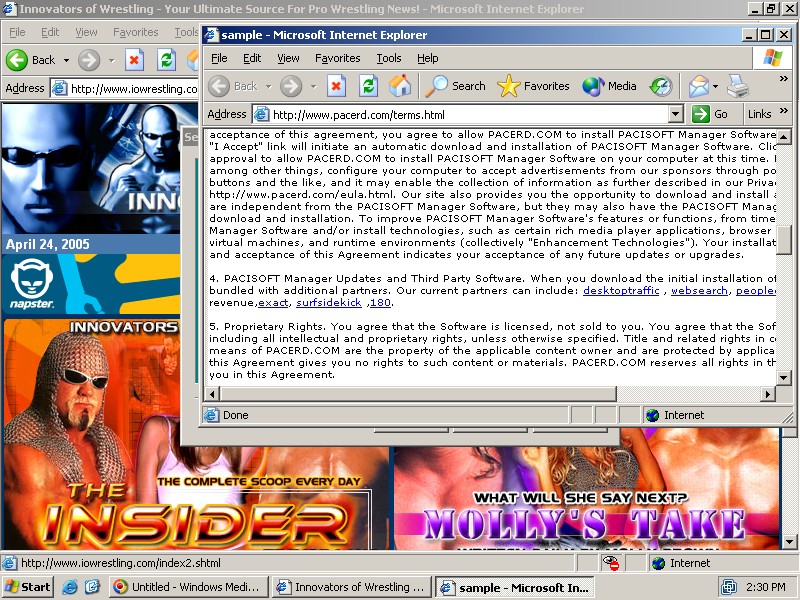Click the Forward arrow in the sample window
This screenshot has width=800, height=600.
click(291, 86)
